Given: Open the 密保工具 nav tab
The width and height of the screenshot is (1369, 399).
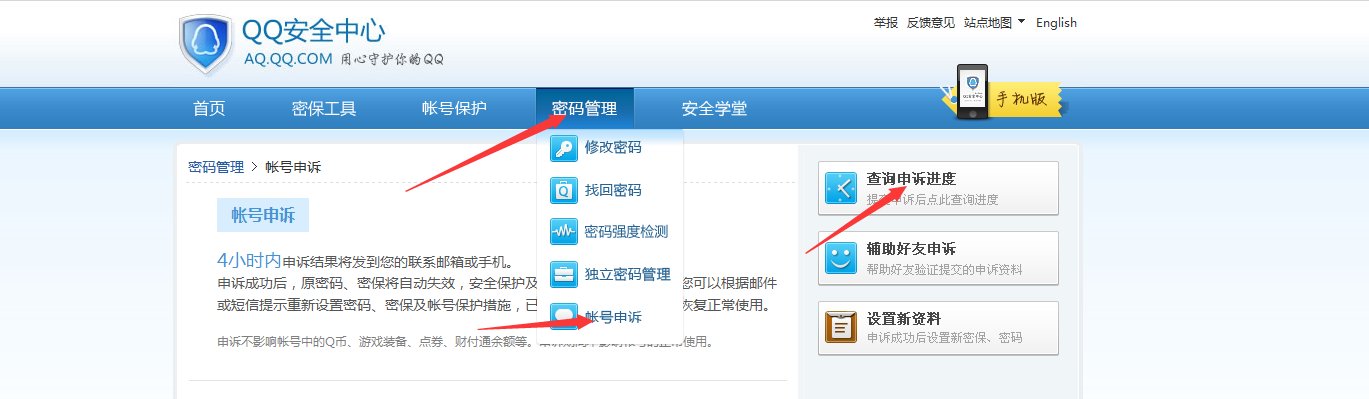Looking at the screenshot, I should [324, 109].
